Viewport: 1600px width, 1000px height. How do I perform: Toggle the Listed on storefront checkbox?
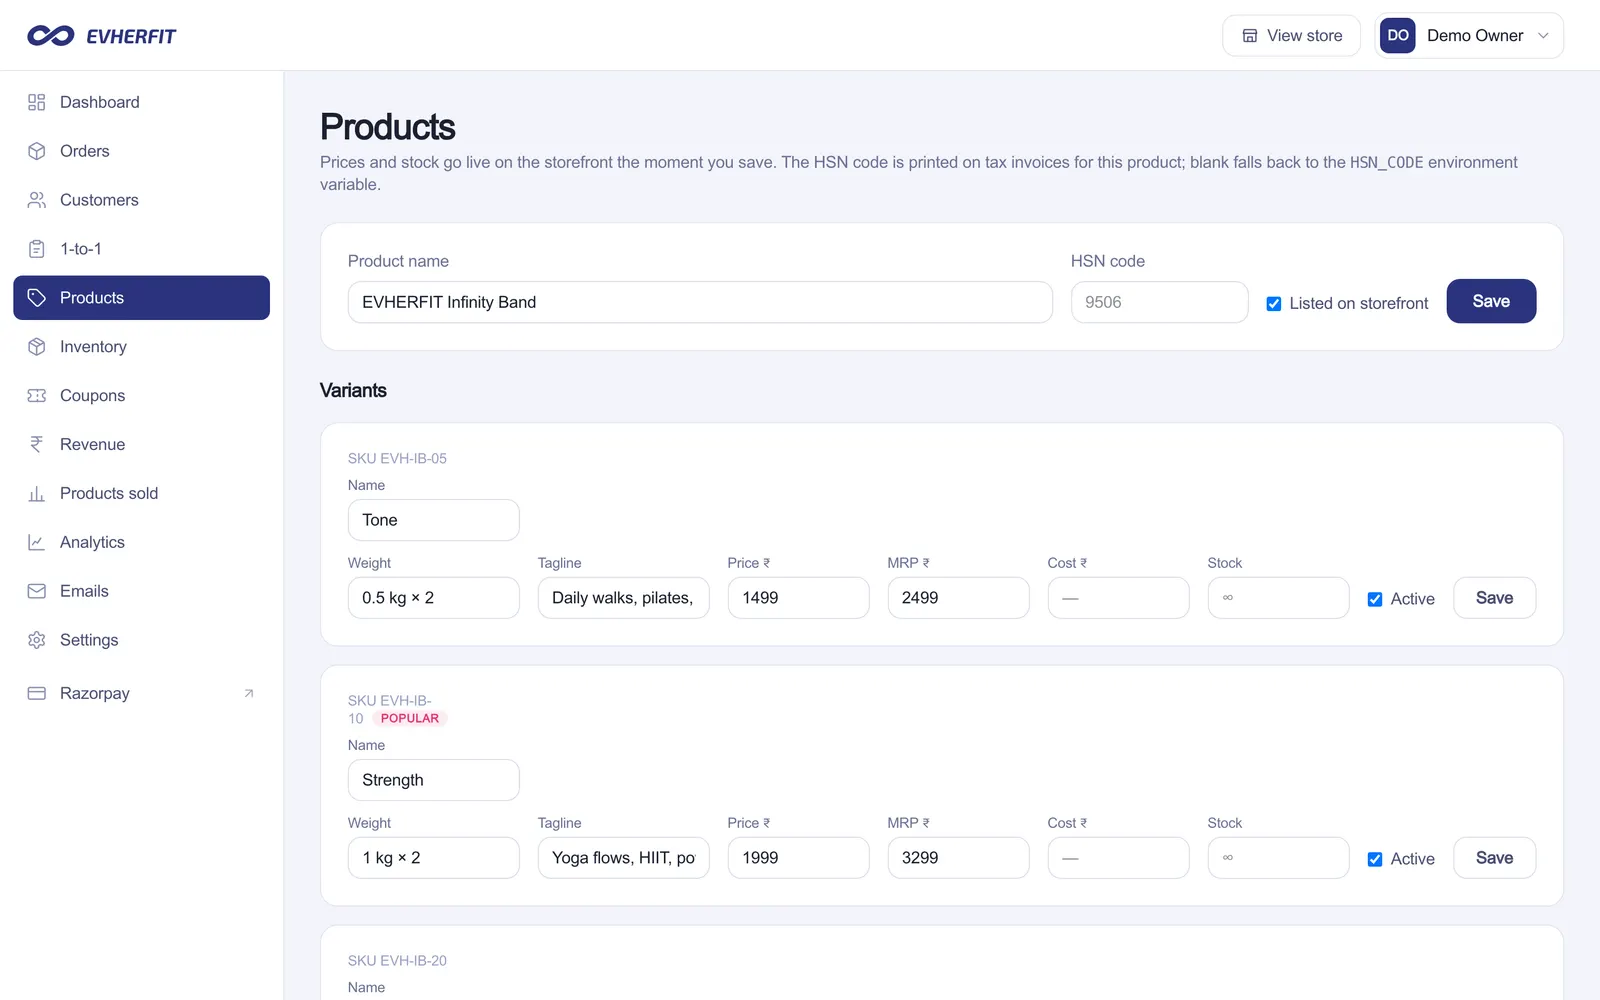coord(1274,304)
